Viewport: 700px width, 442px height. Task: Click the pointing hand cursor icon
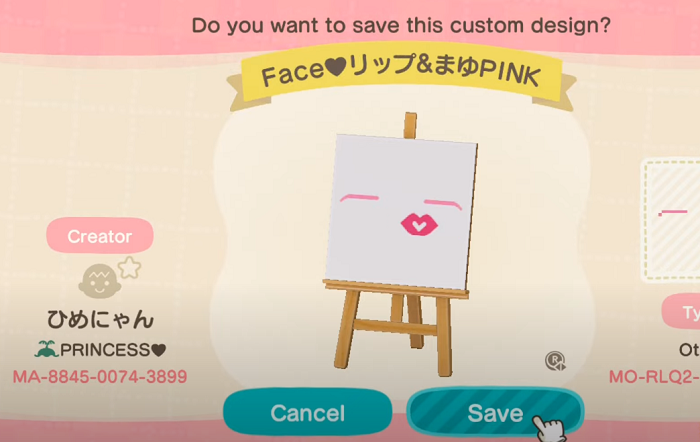[548, 428]
